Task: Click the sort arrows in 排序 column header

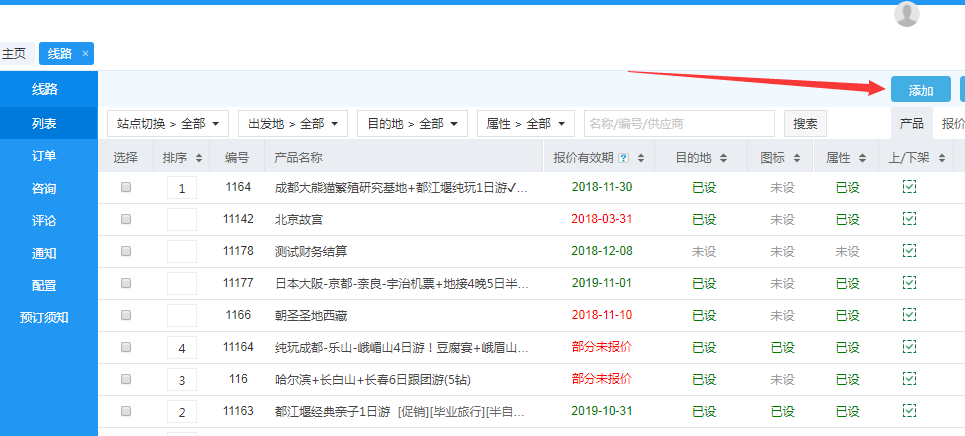Action: (198, 158)
